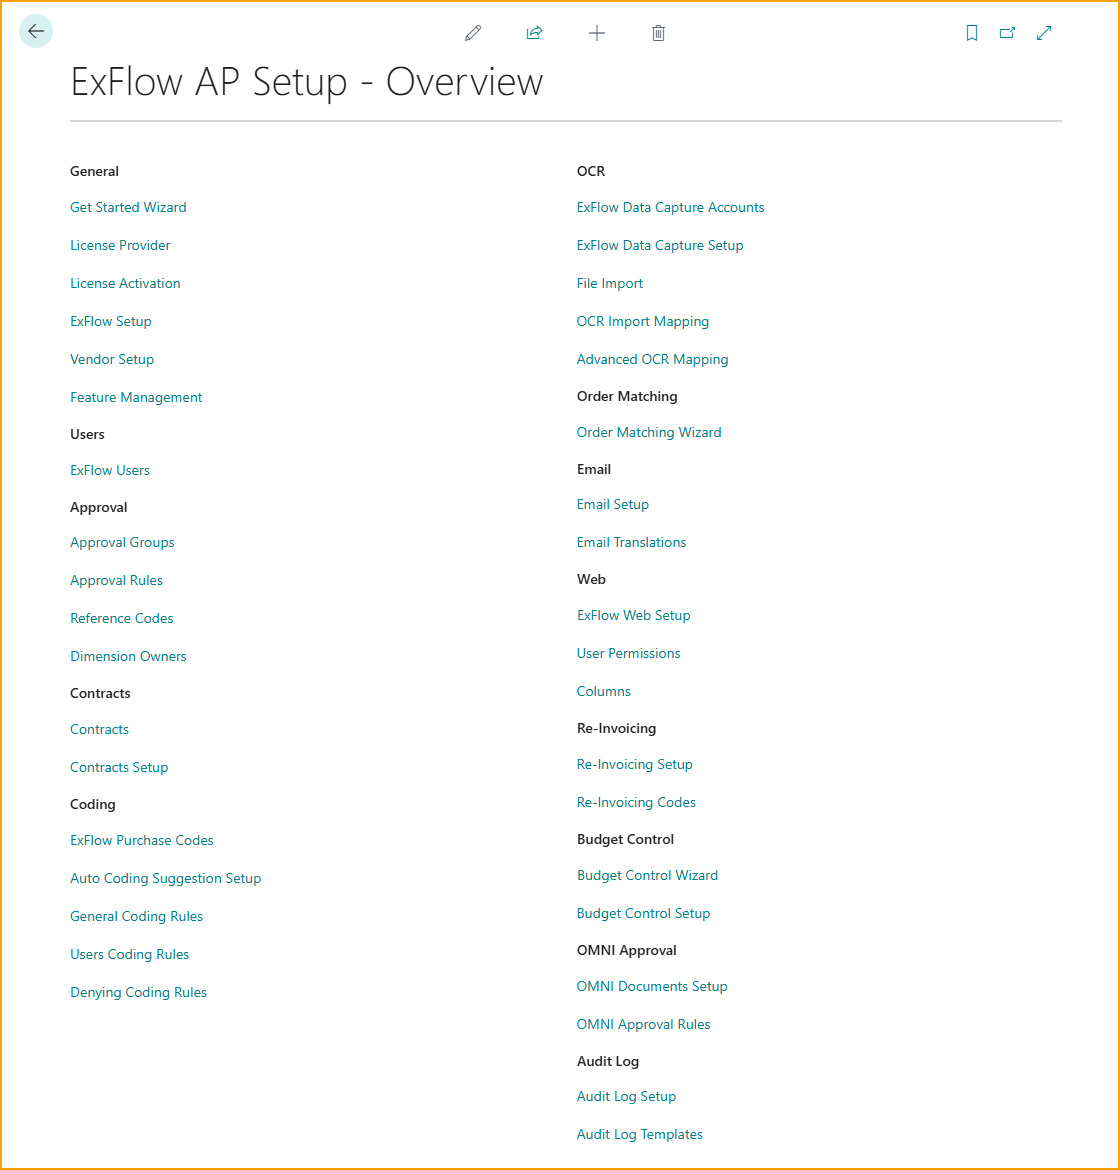Click the back arrow button
1120x1170 pixels.
pyautogui.click(x=36, y=32)
